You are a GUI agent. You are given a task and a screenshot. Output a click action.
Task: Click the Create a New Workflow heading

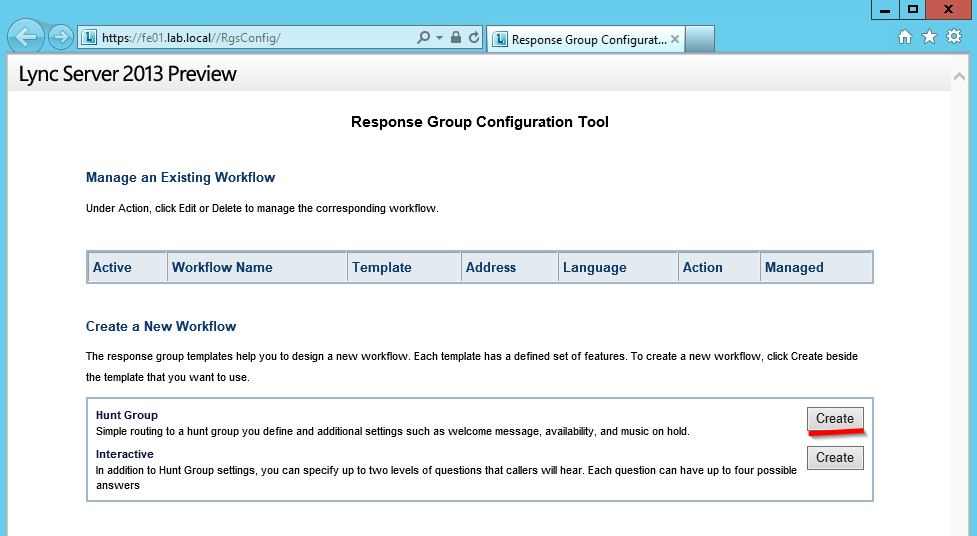pyautogui.click(x=161, y=327)
